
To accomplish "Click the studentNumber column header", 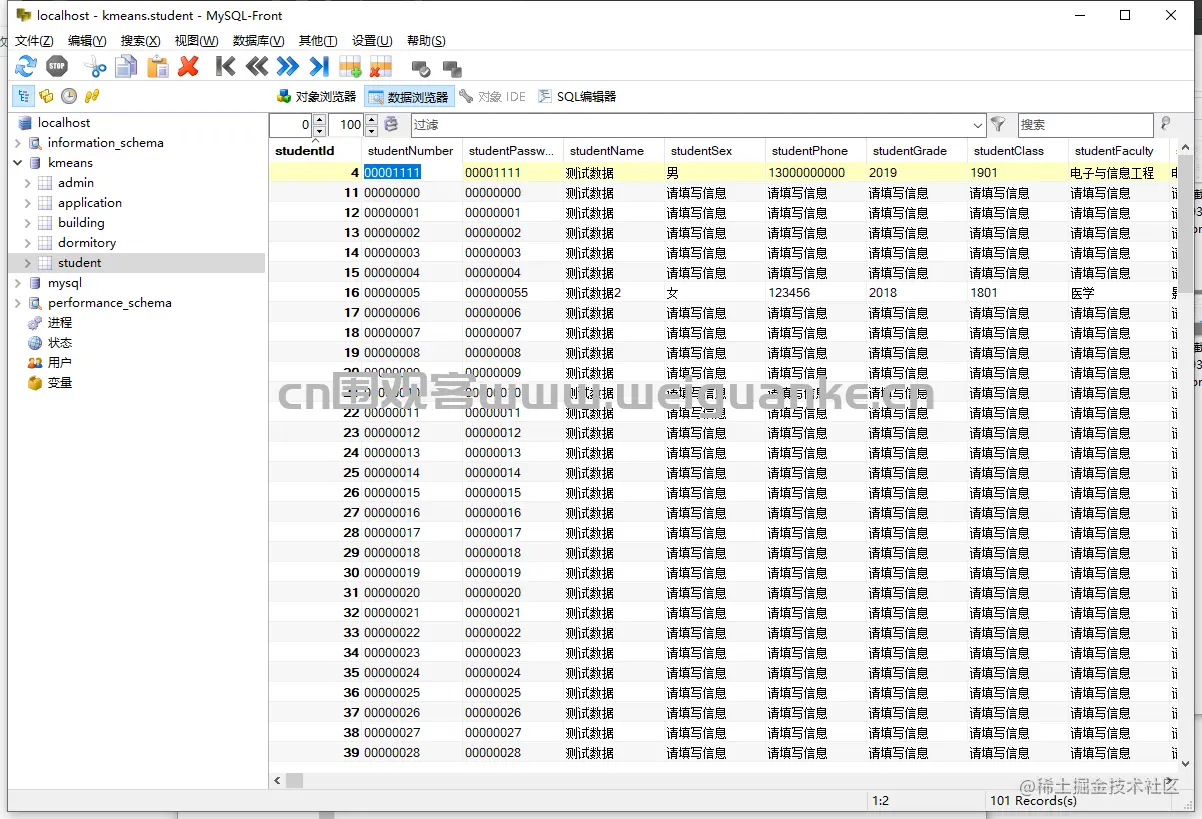I will [x=412, y=151].
